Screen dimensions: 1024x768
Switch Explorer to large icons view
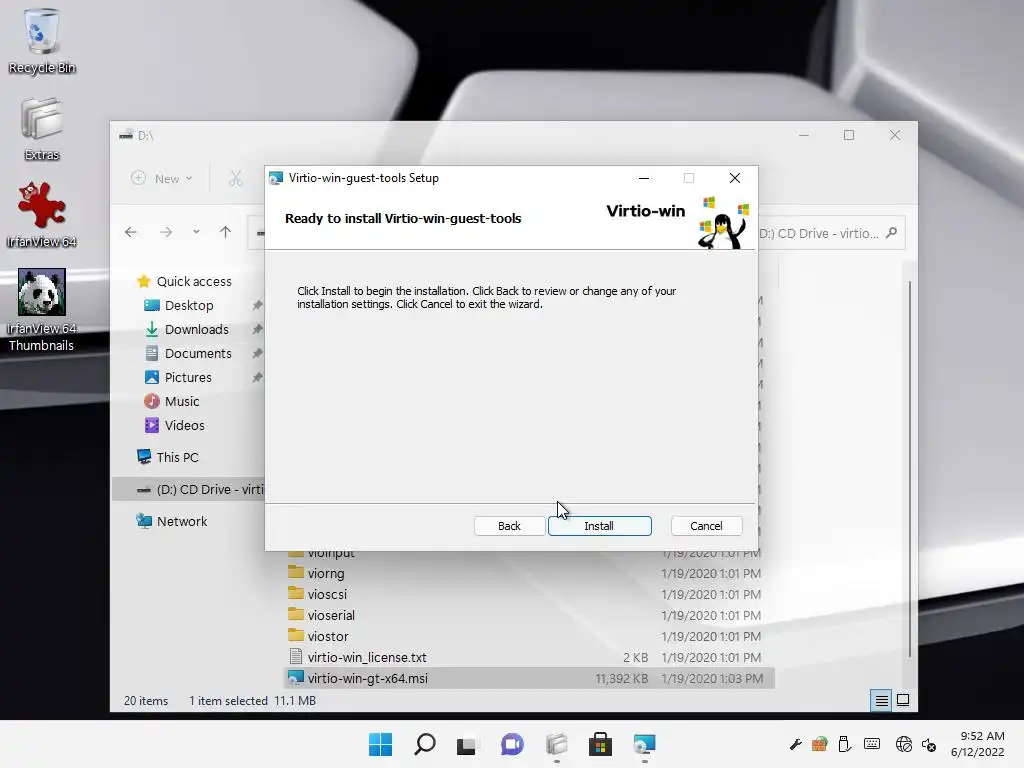[x=903, y=701]
